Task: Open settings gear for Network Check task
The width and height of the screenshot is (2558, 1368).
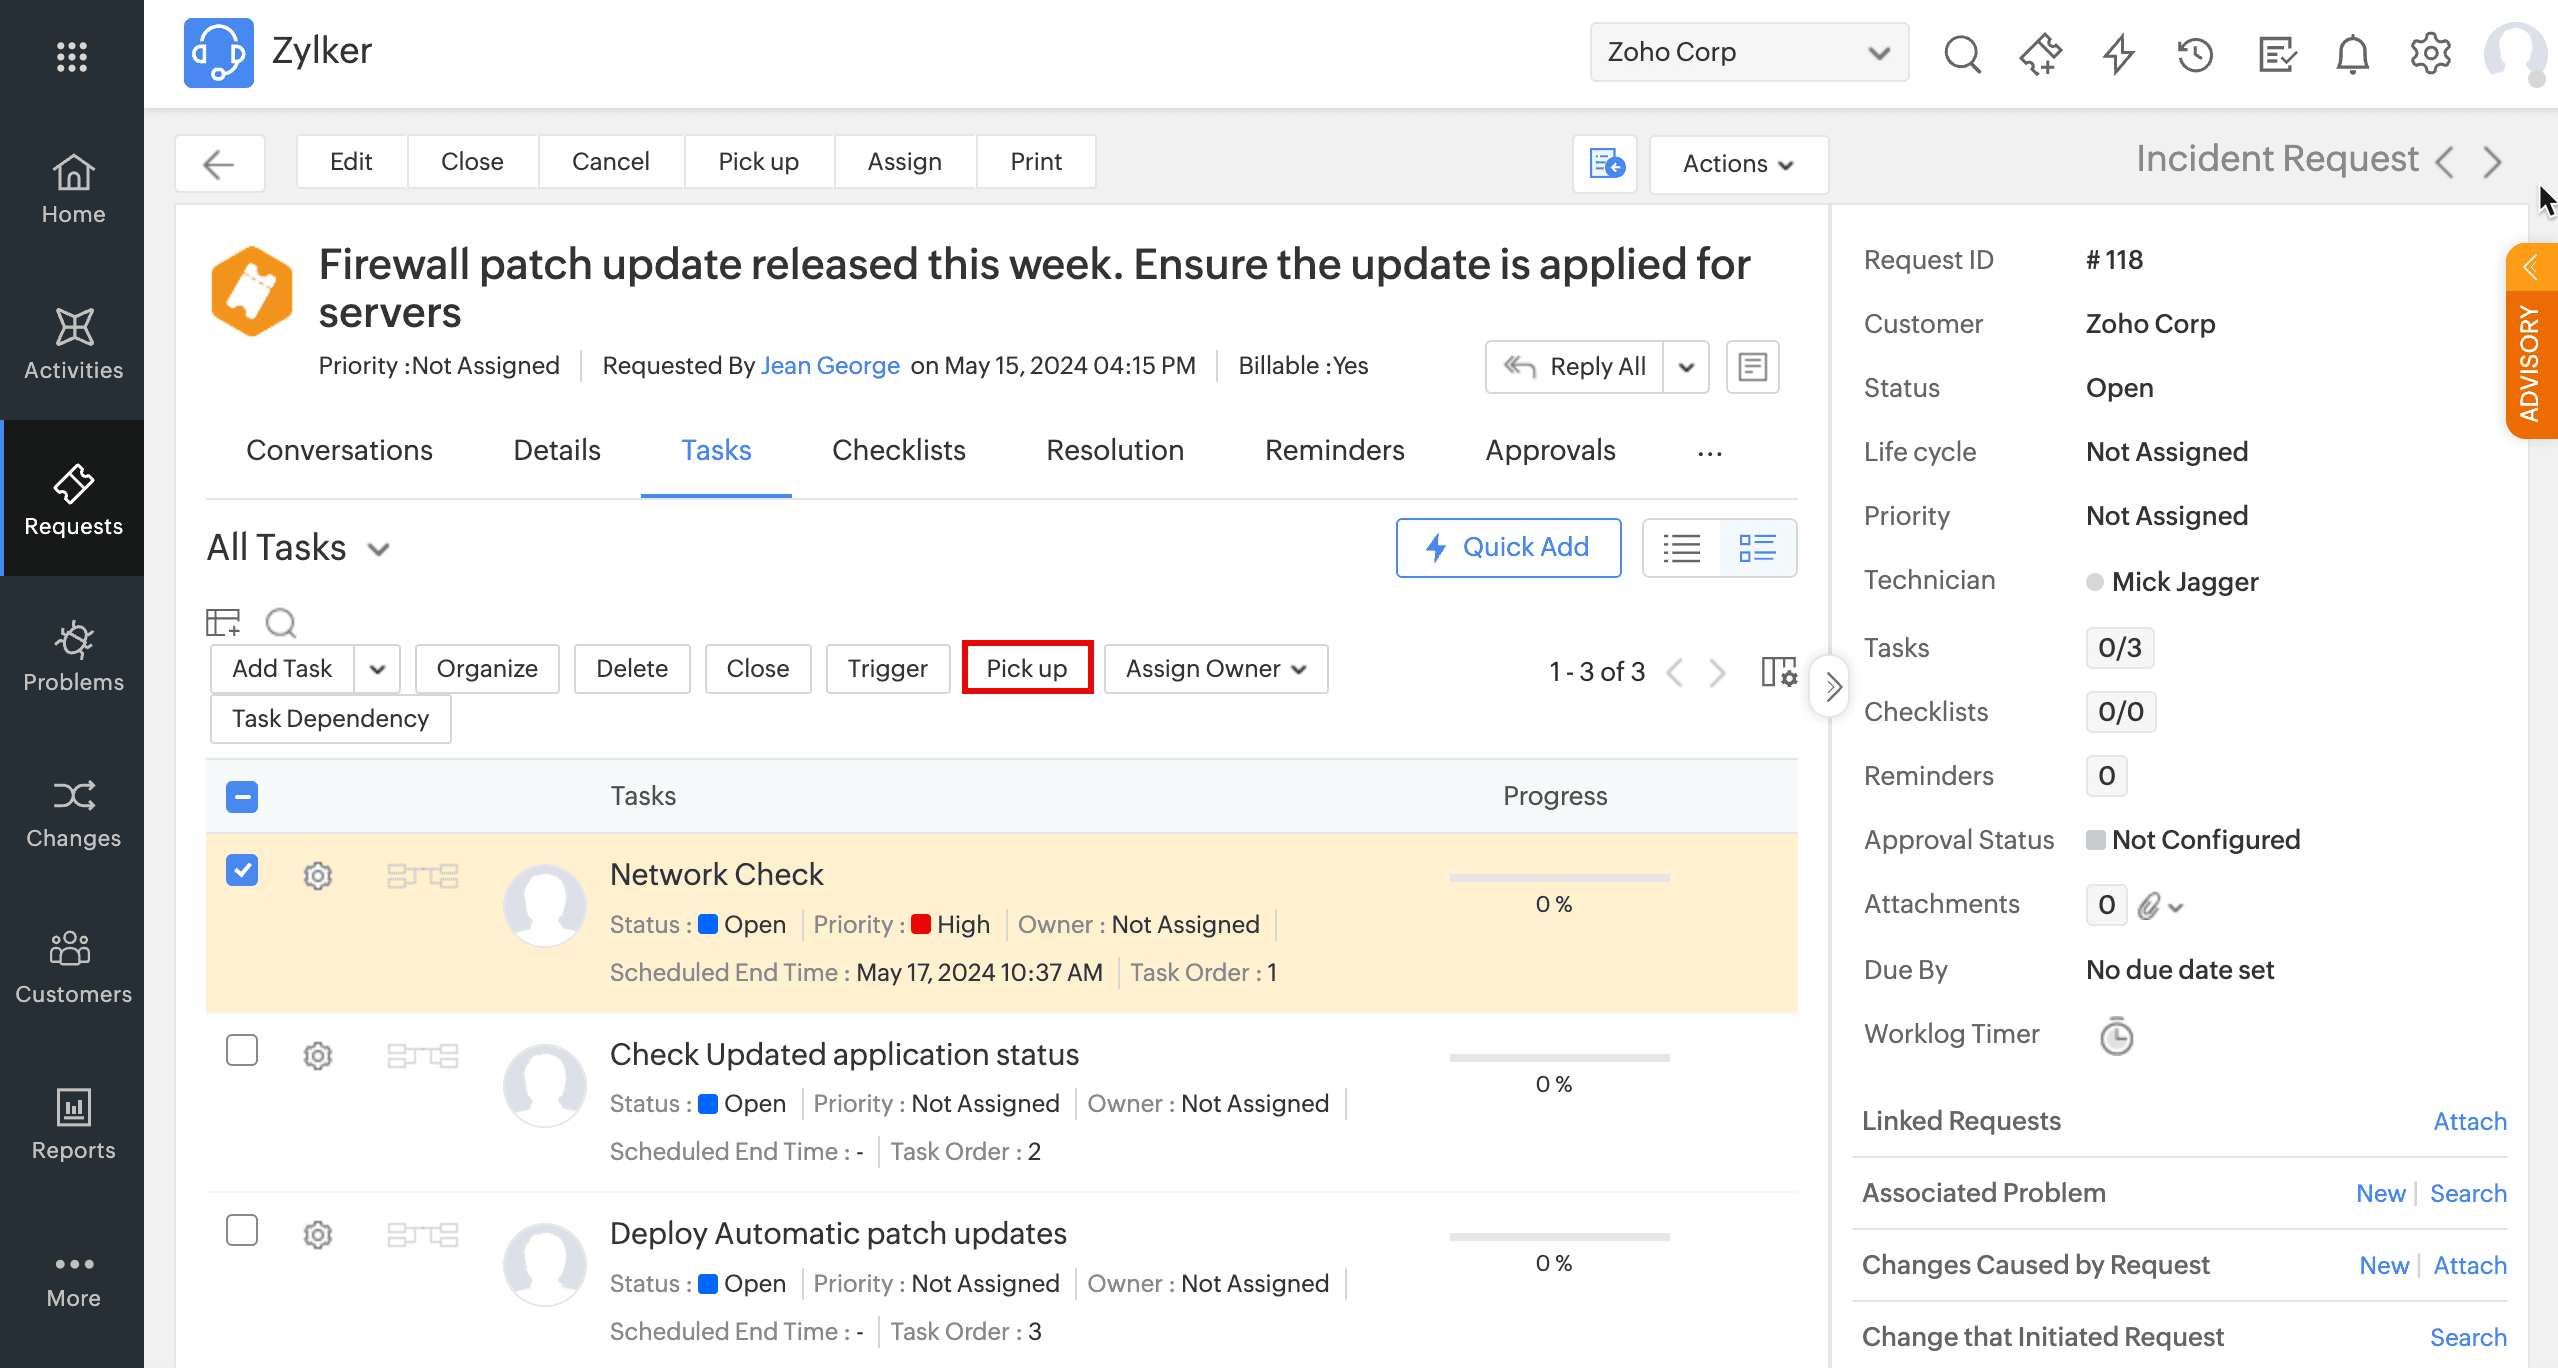Action: tap(318, 876)
